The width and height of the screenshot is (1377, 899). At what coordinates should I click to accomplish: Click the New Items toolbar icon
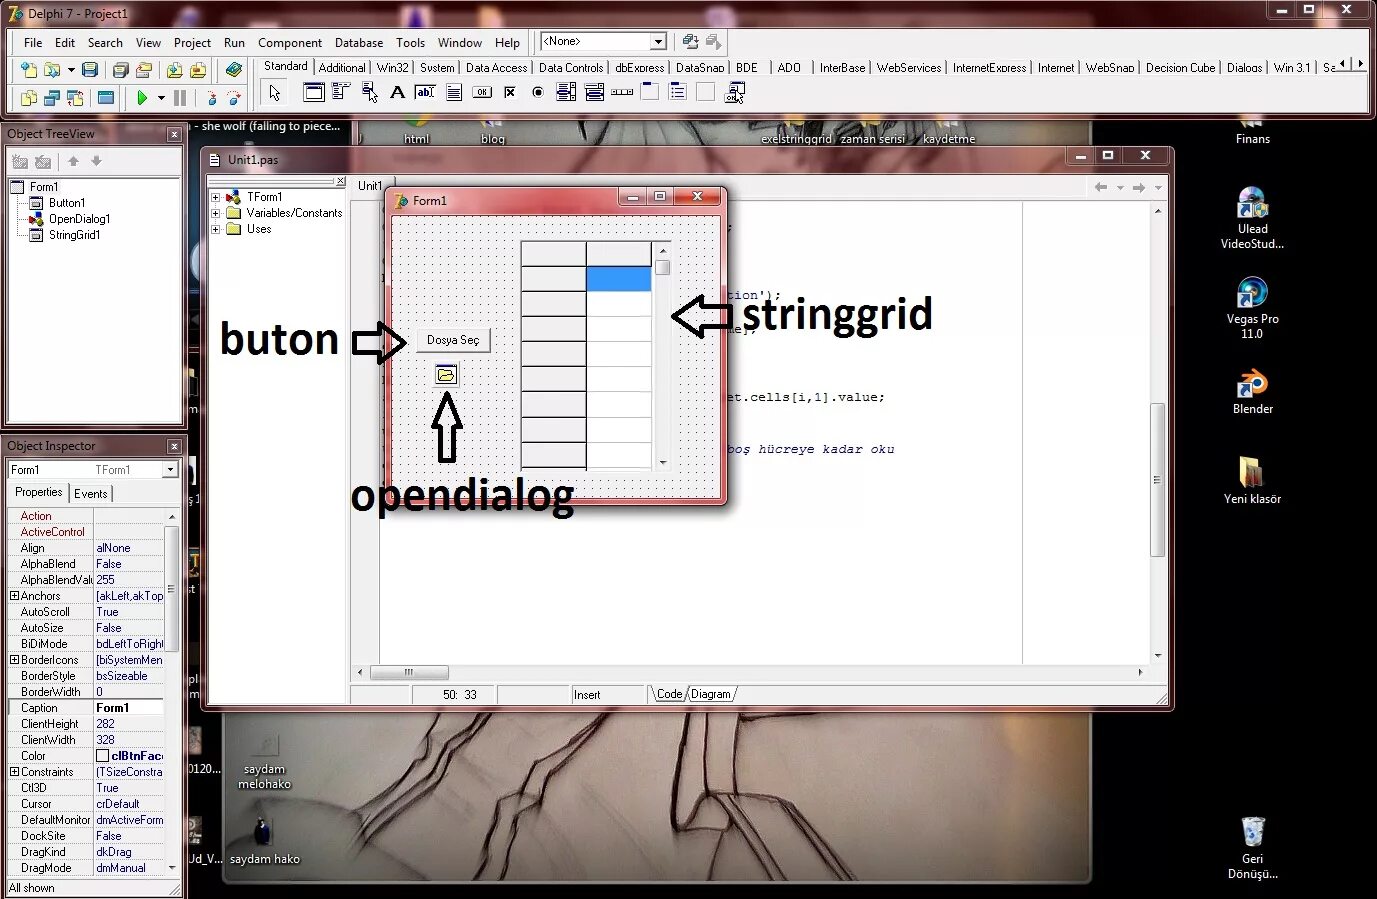[x=29, y=70]
